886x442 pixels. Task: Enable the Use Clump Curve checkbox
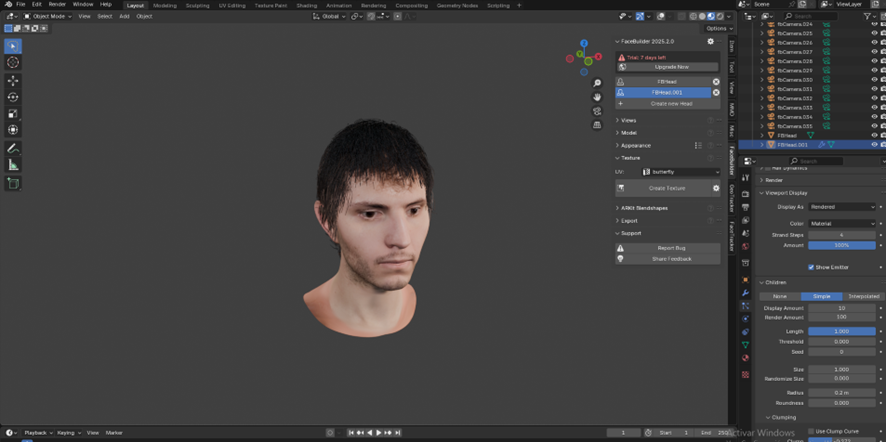point(811,431)
